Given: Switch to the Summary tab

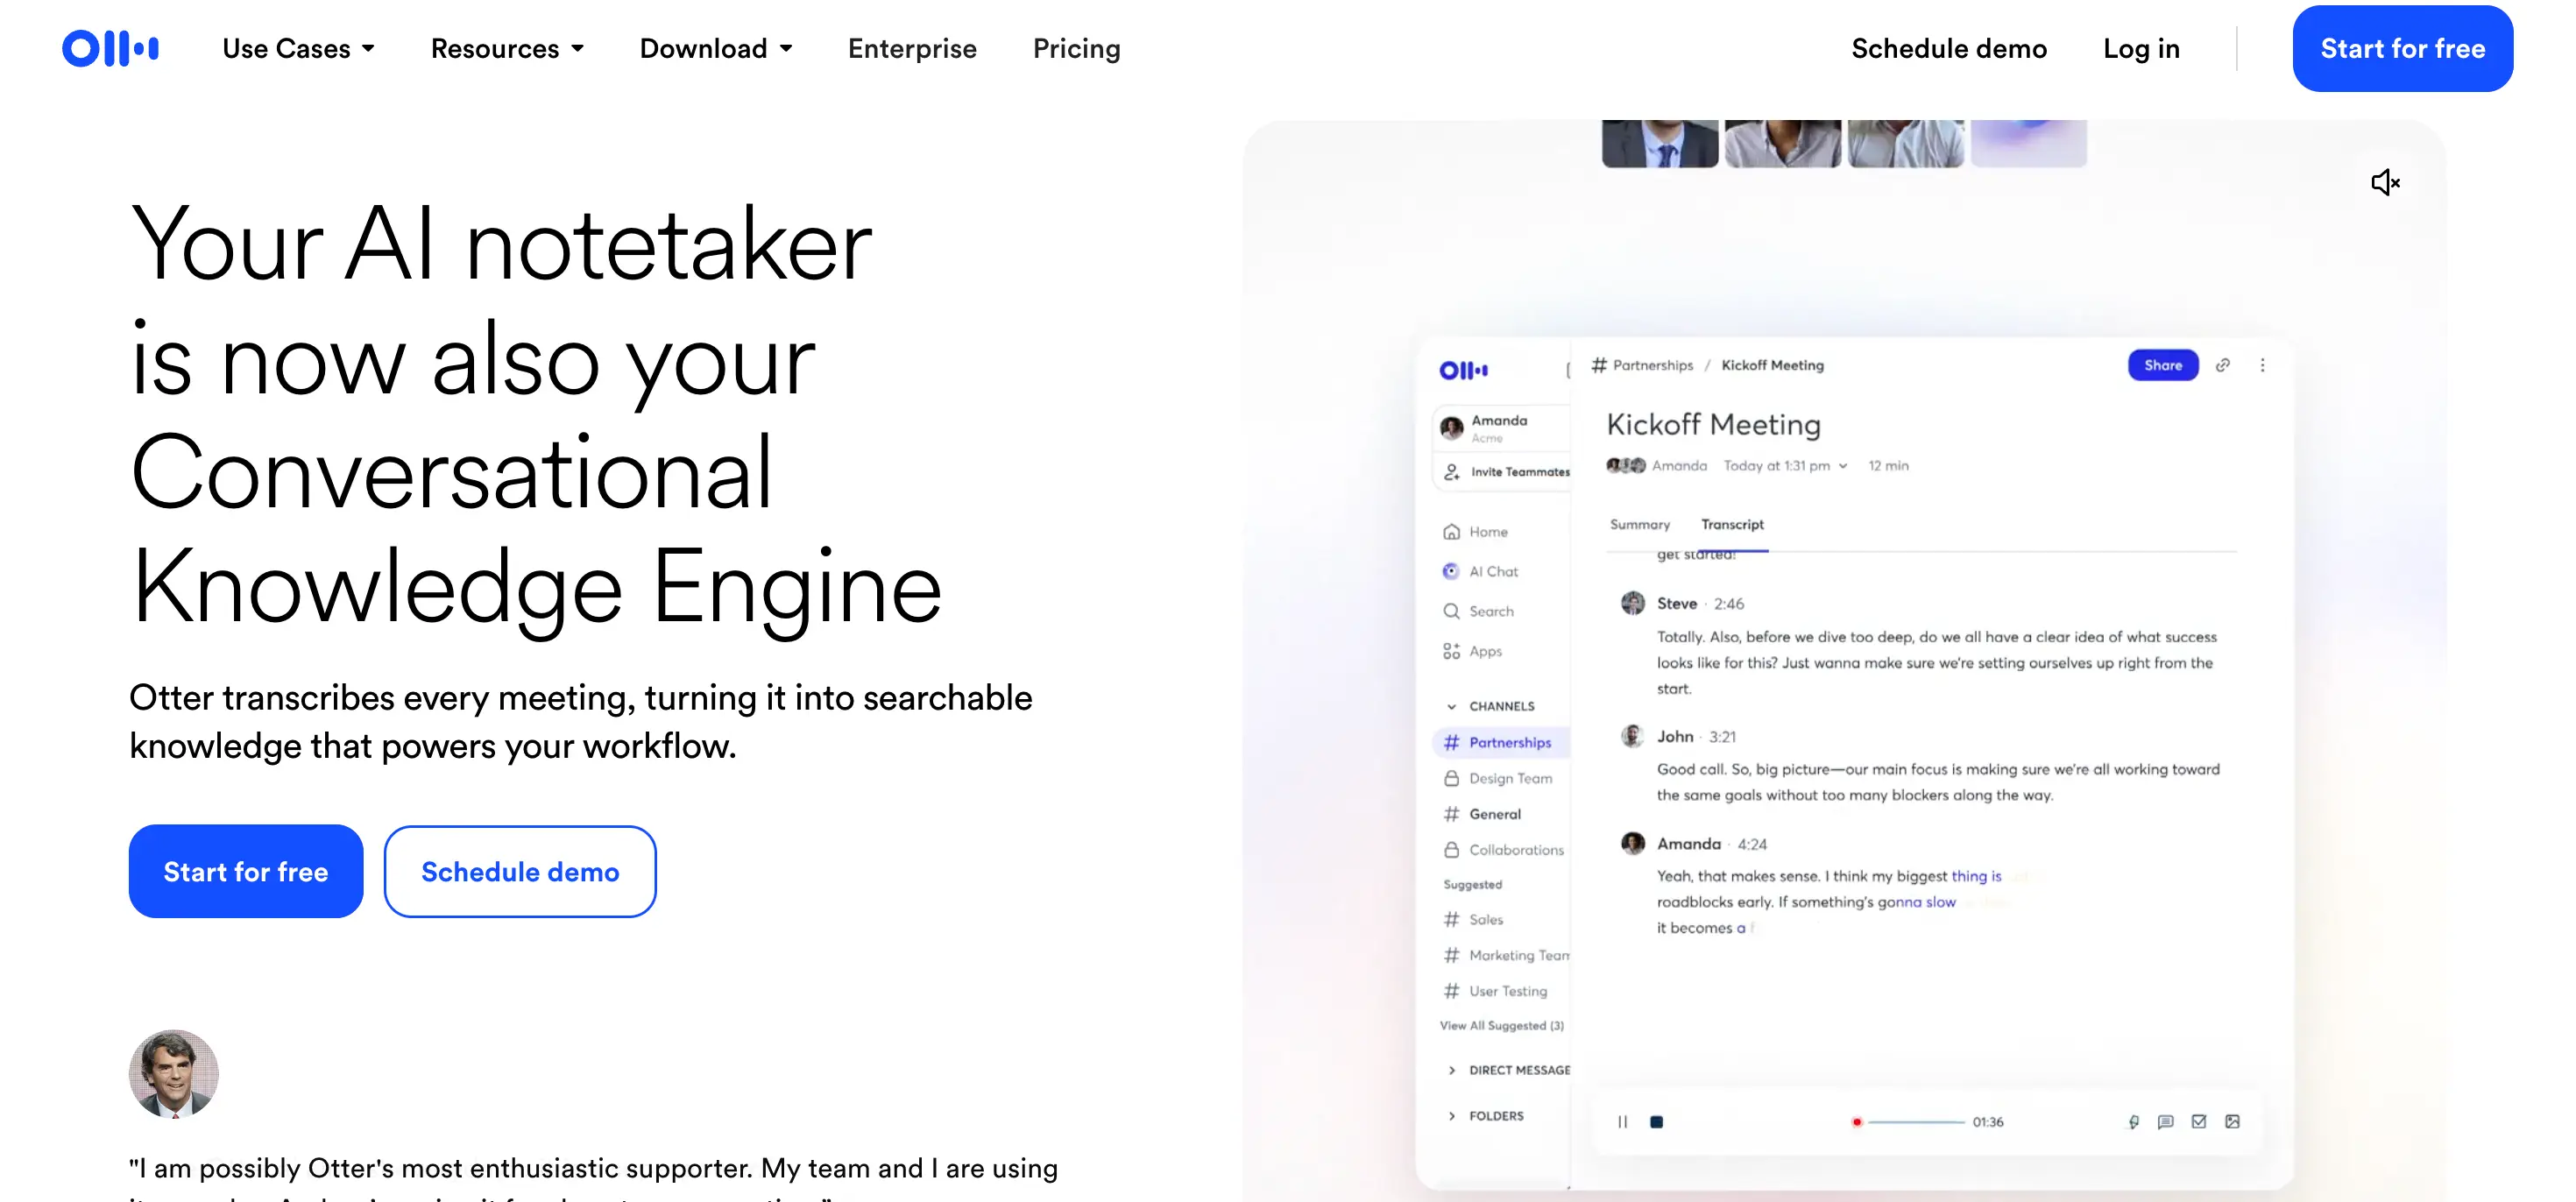Looking at the screenshot, I should pos(1640,524).
